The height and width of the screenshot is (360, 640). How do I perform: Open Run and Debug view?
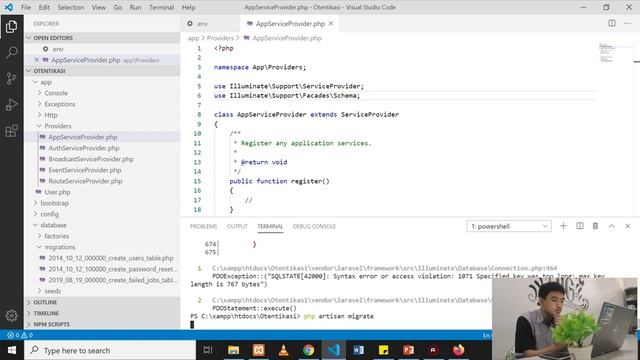tap(11, 105)
